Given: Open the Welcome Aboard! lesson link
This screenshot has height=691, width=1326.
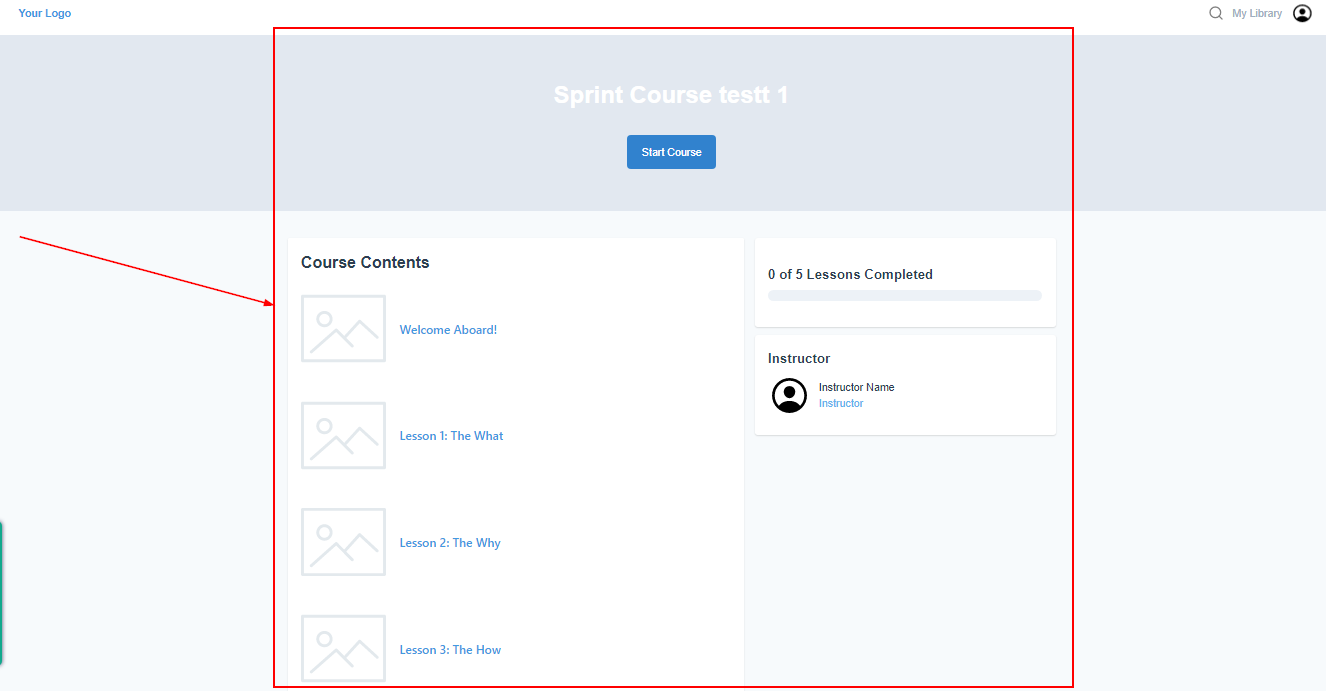Looking at the screenshot, I should point(448,330).
